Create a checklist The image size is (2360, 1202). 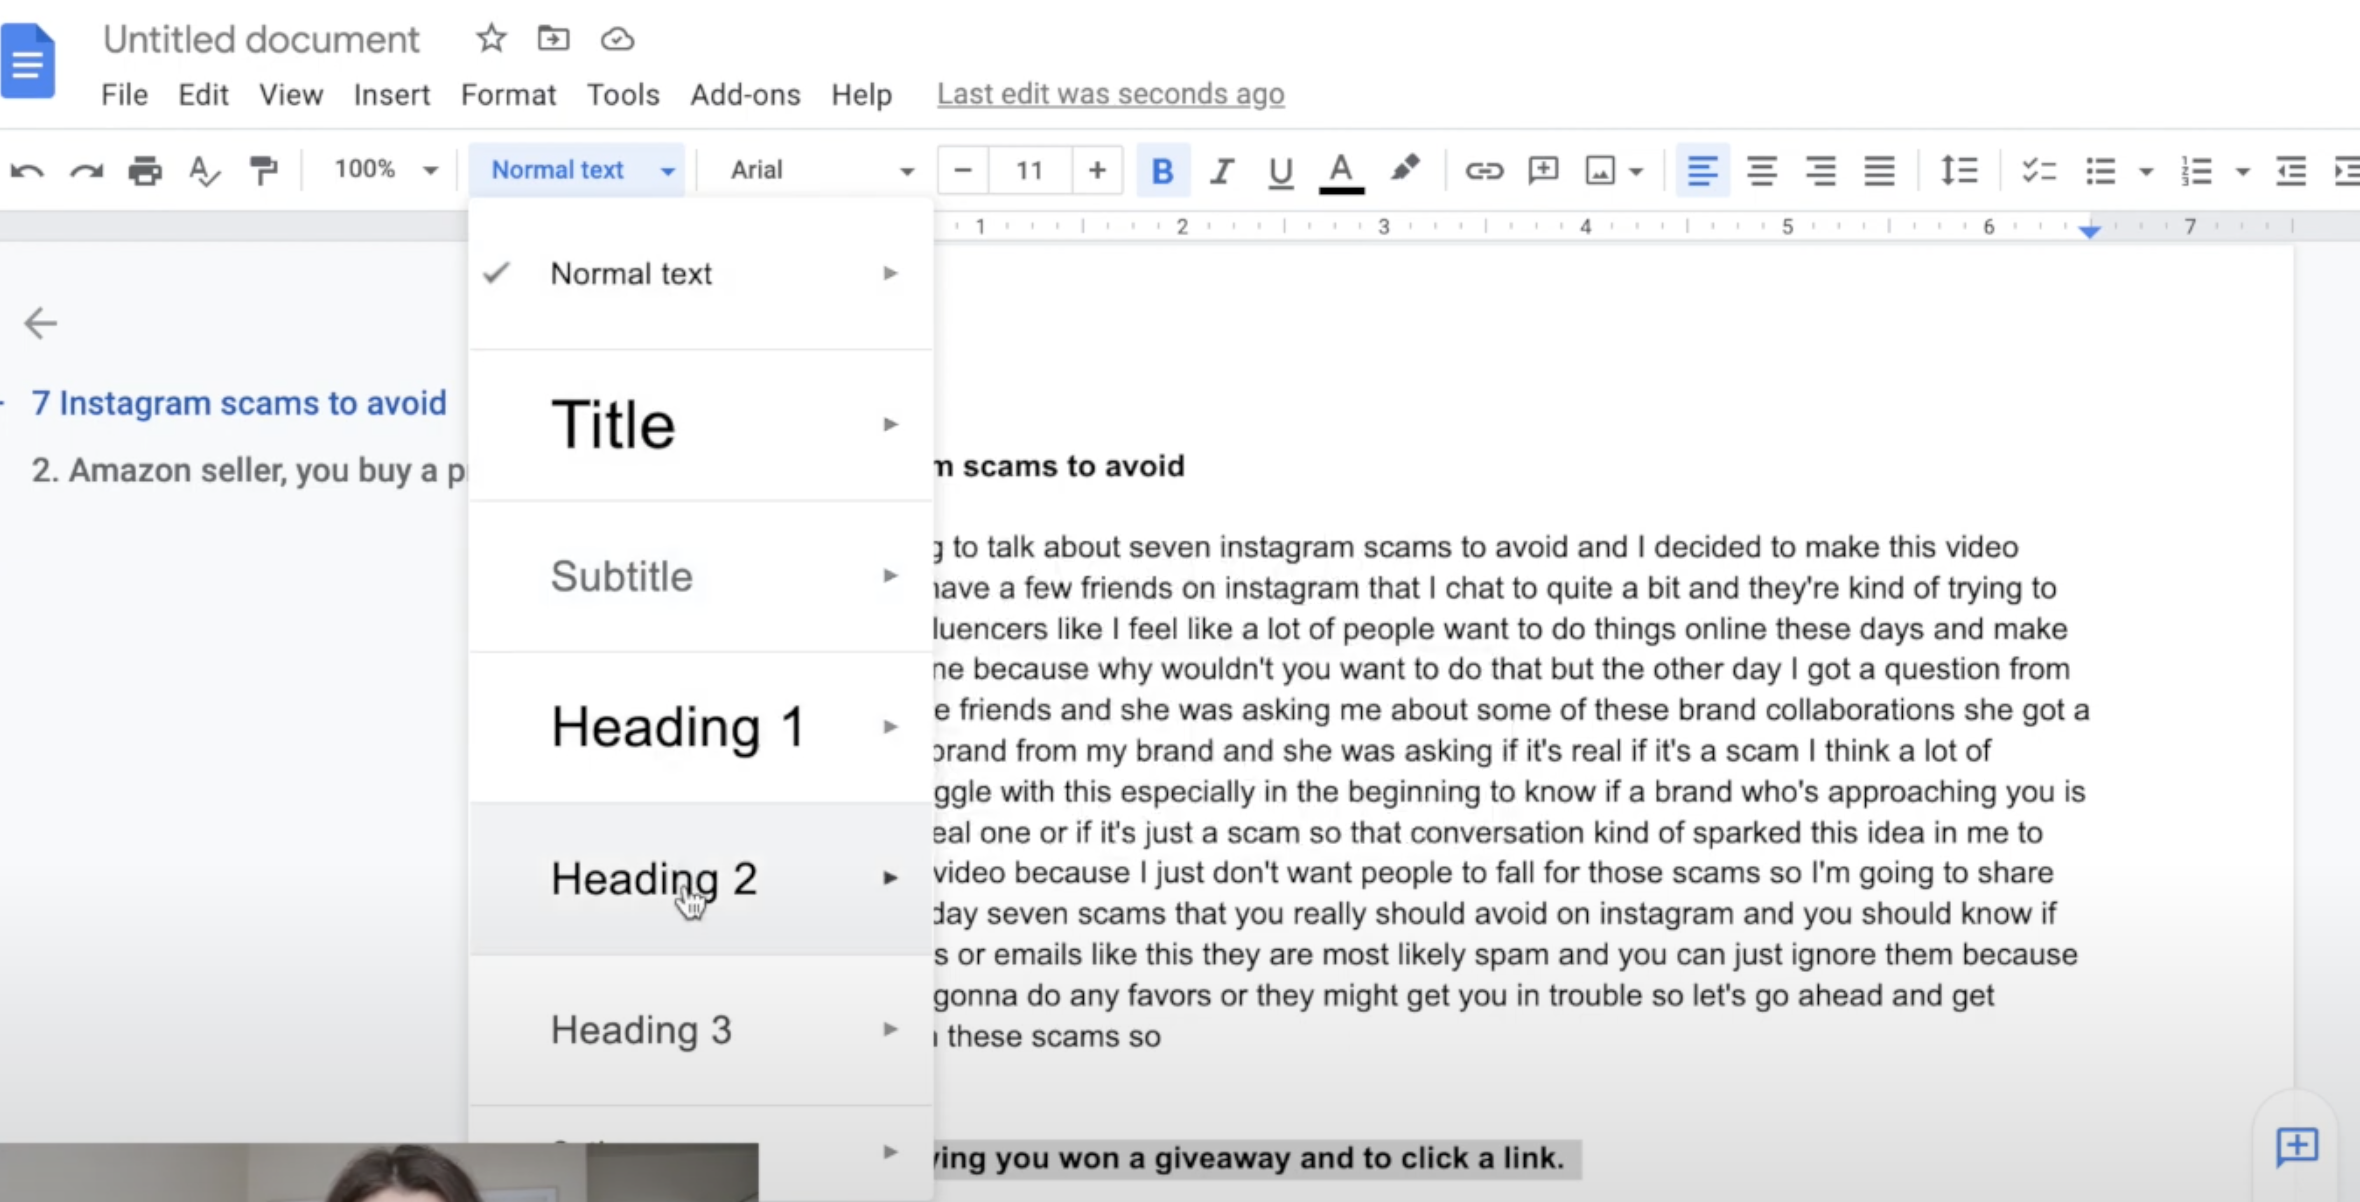(x=2038, y=171)
